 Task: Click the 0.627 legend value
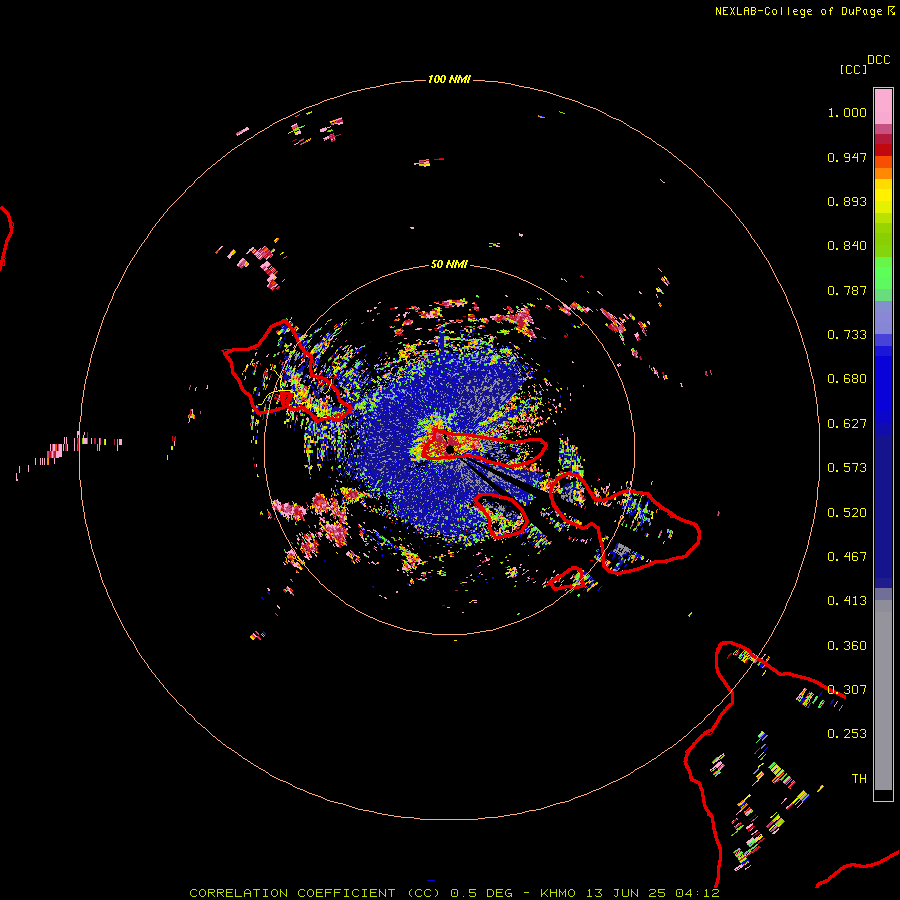[847, 424]
